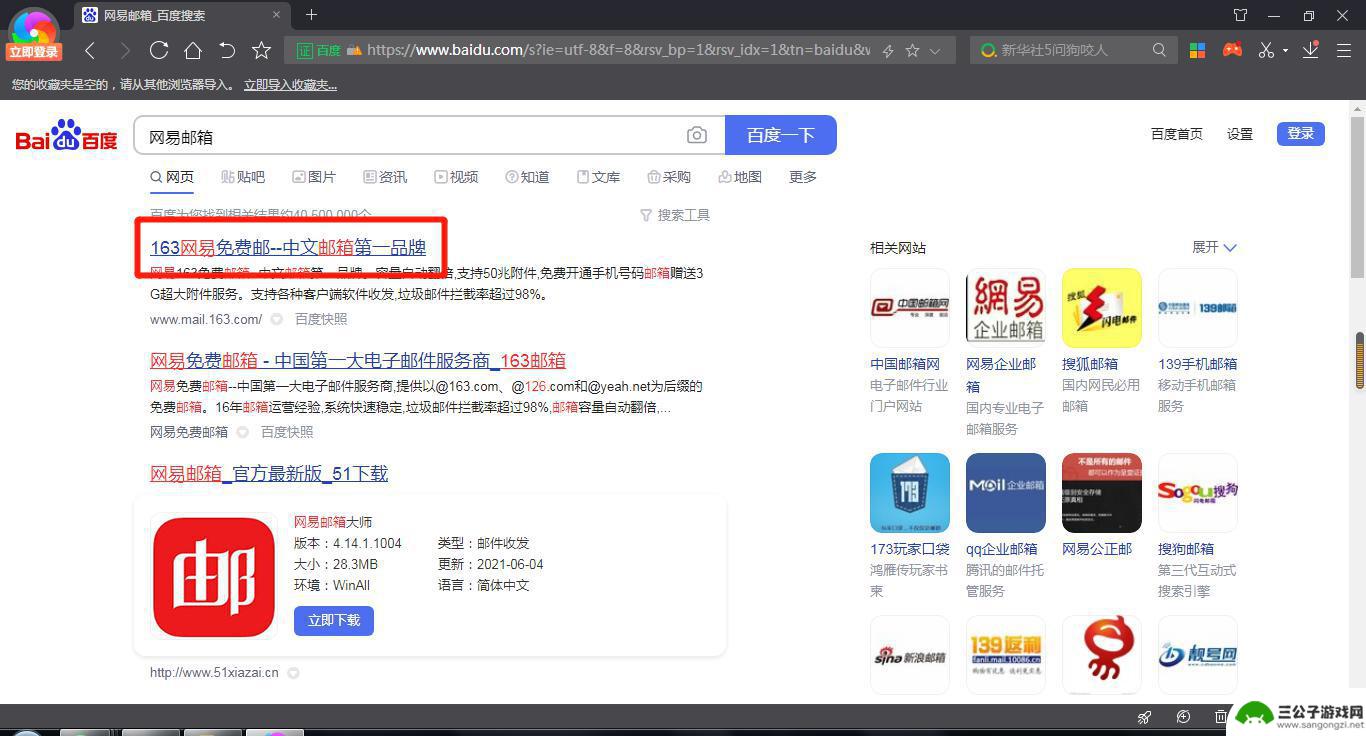Click the Baidu logo
1366x736 pixels.
(67, 136)
